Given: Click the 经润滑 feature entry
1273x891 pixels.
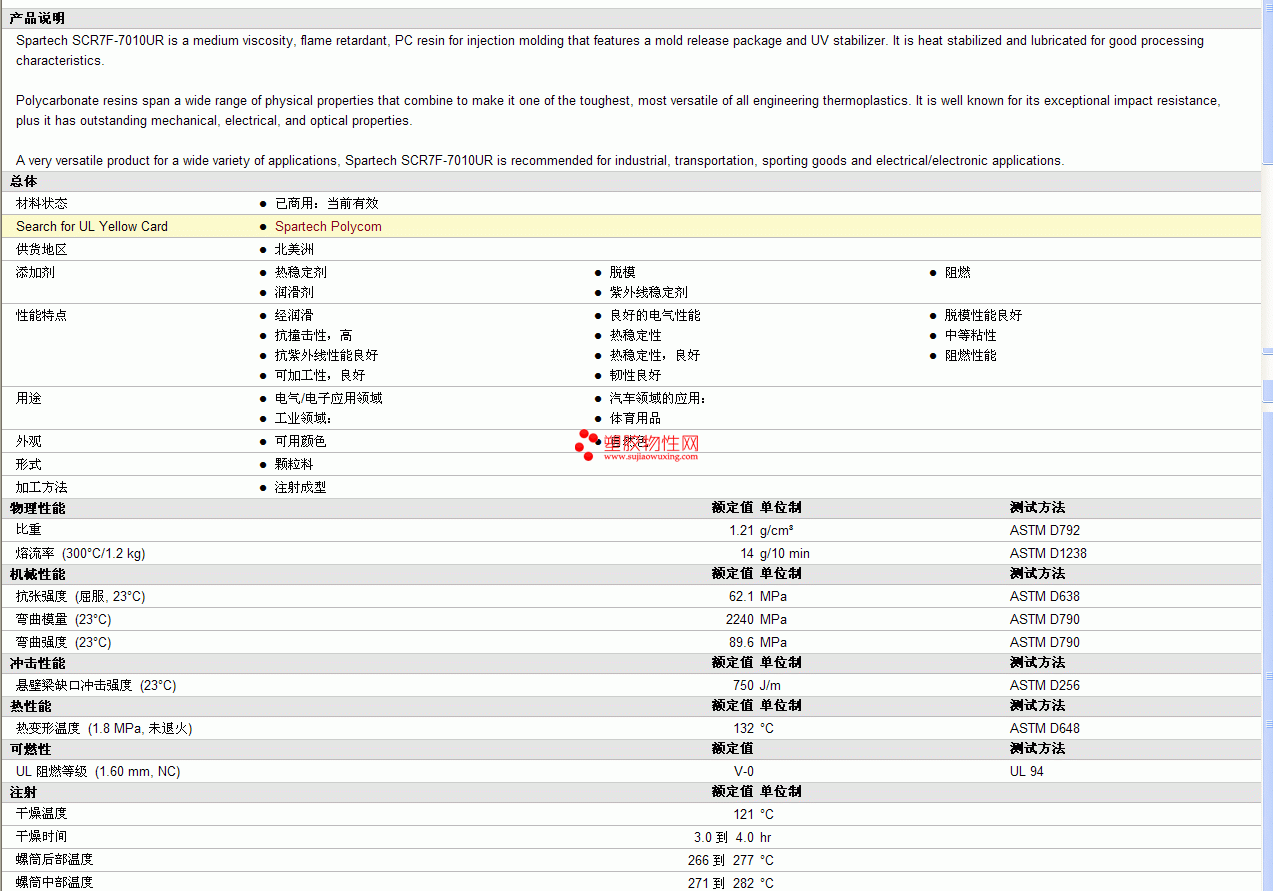Looking at the screenshot, I should [x=294, y=315].
